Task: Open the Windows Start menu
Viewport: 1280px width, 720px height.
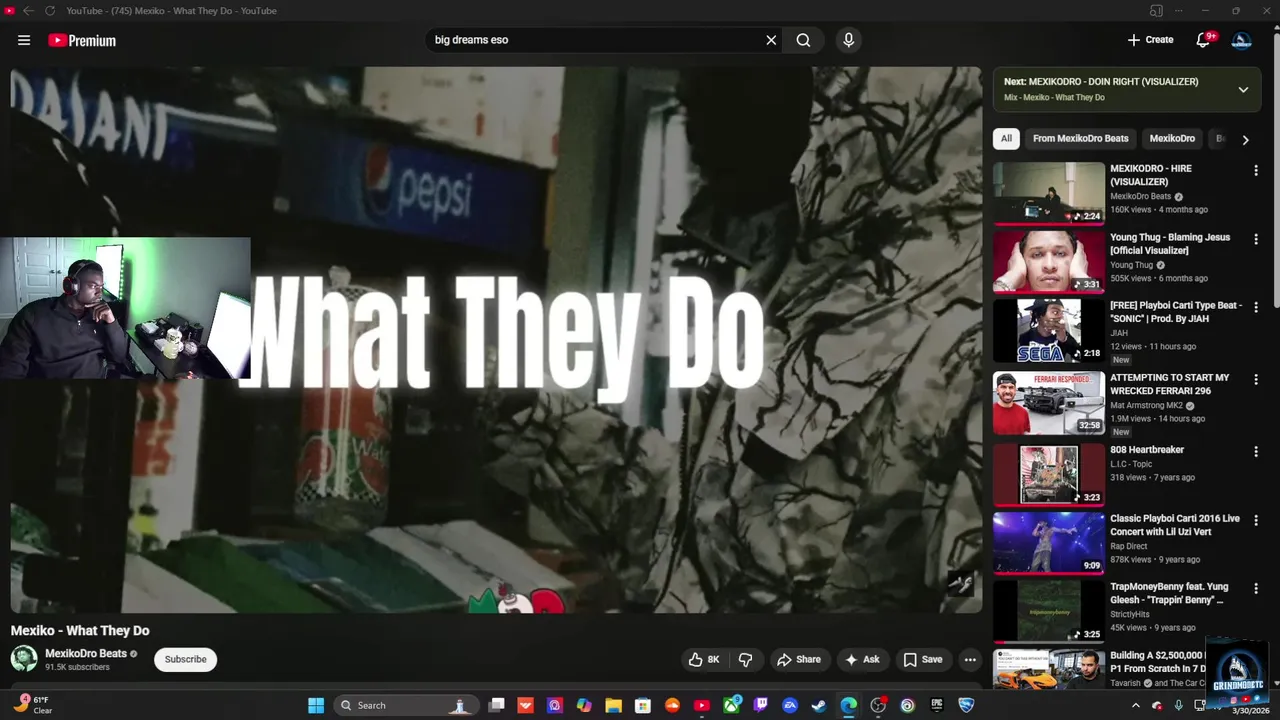Action: pyautogui.click(x=316, y=705)
